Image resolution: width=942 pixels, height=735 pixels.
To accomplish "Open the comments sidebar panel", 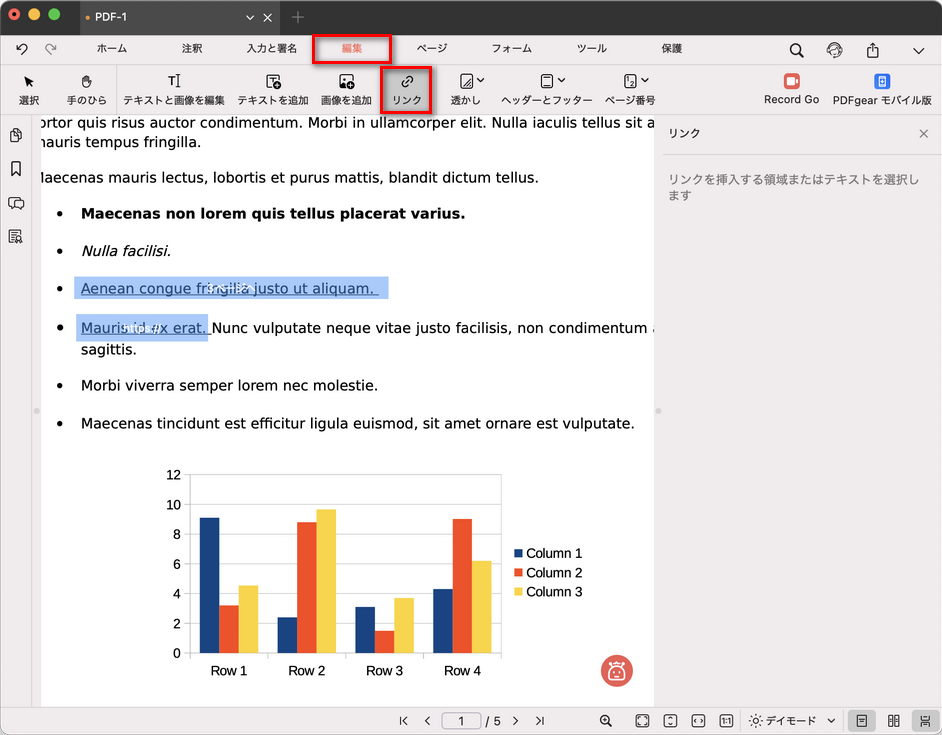I will pyautogui.click(x=16, y=203).
